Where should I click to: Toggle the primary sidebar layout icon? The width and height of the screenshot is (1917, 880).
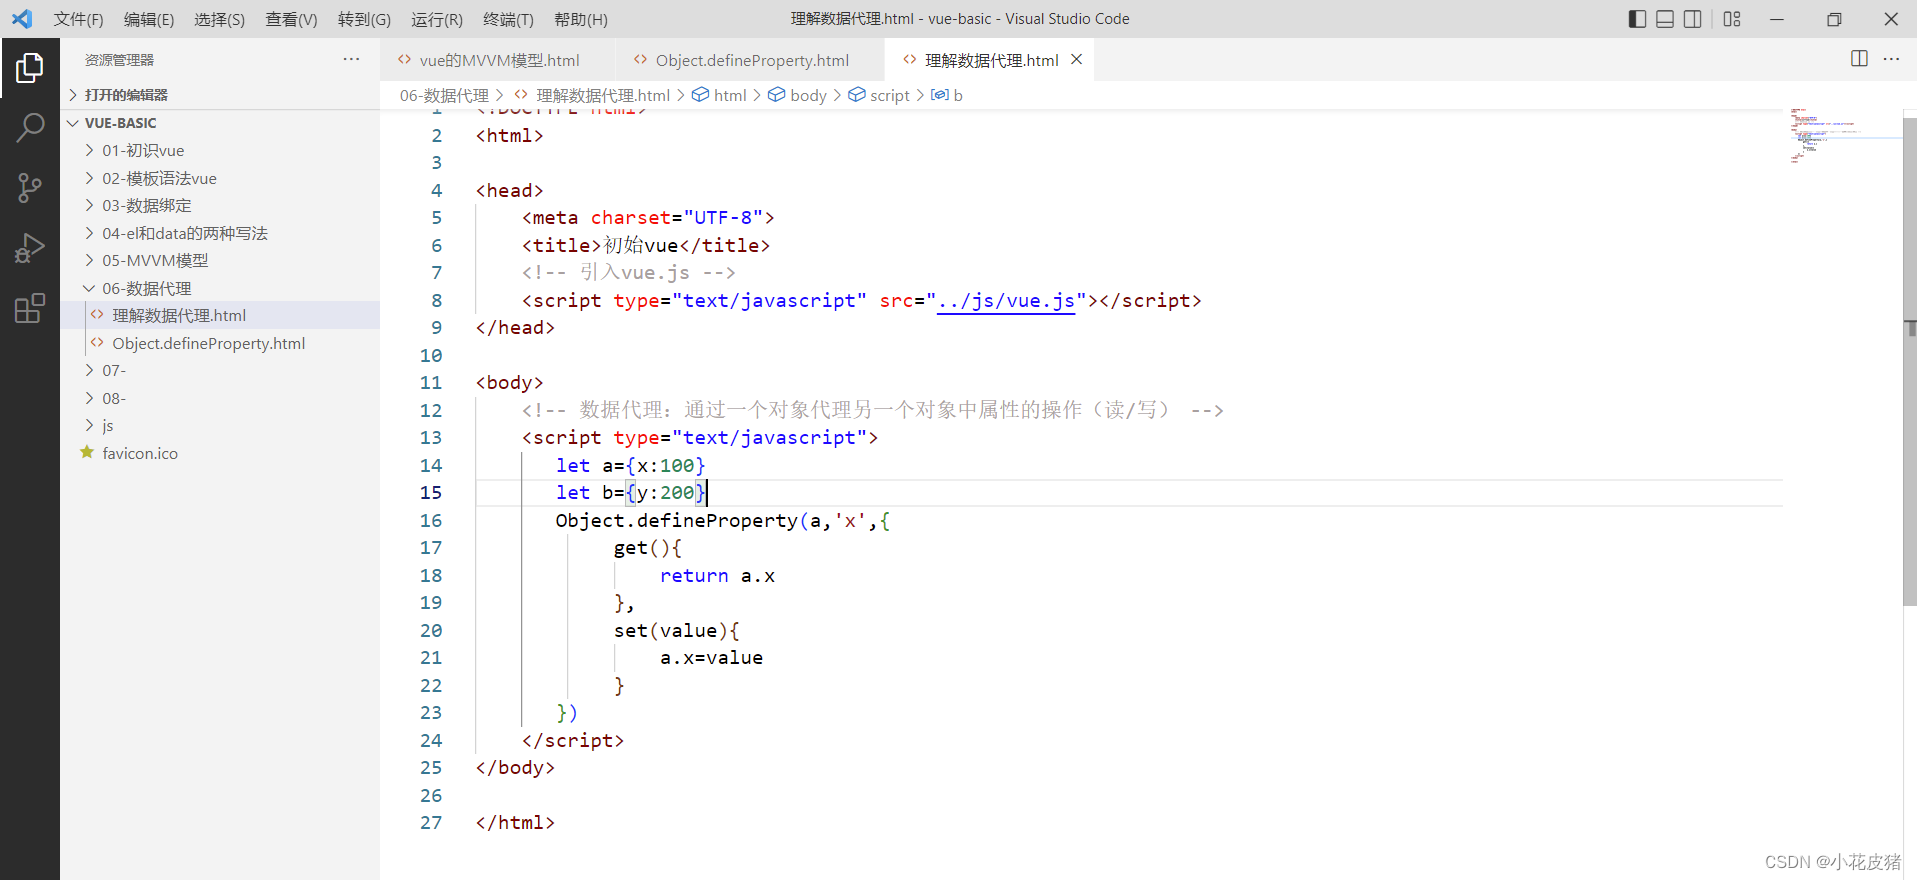point(1637,19)
